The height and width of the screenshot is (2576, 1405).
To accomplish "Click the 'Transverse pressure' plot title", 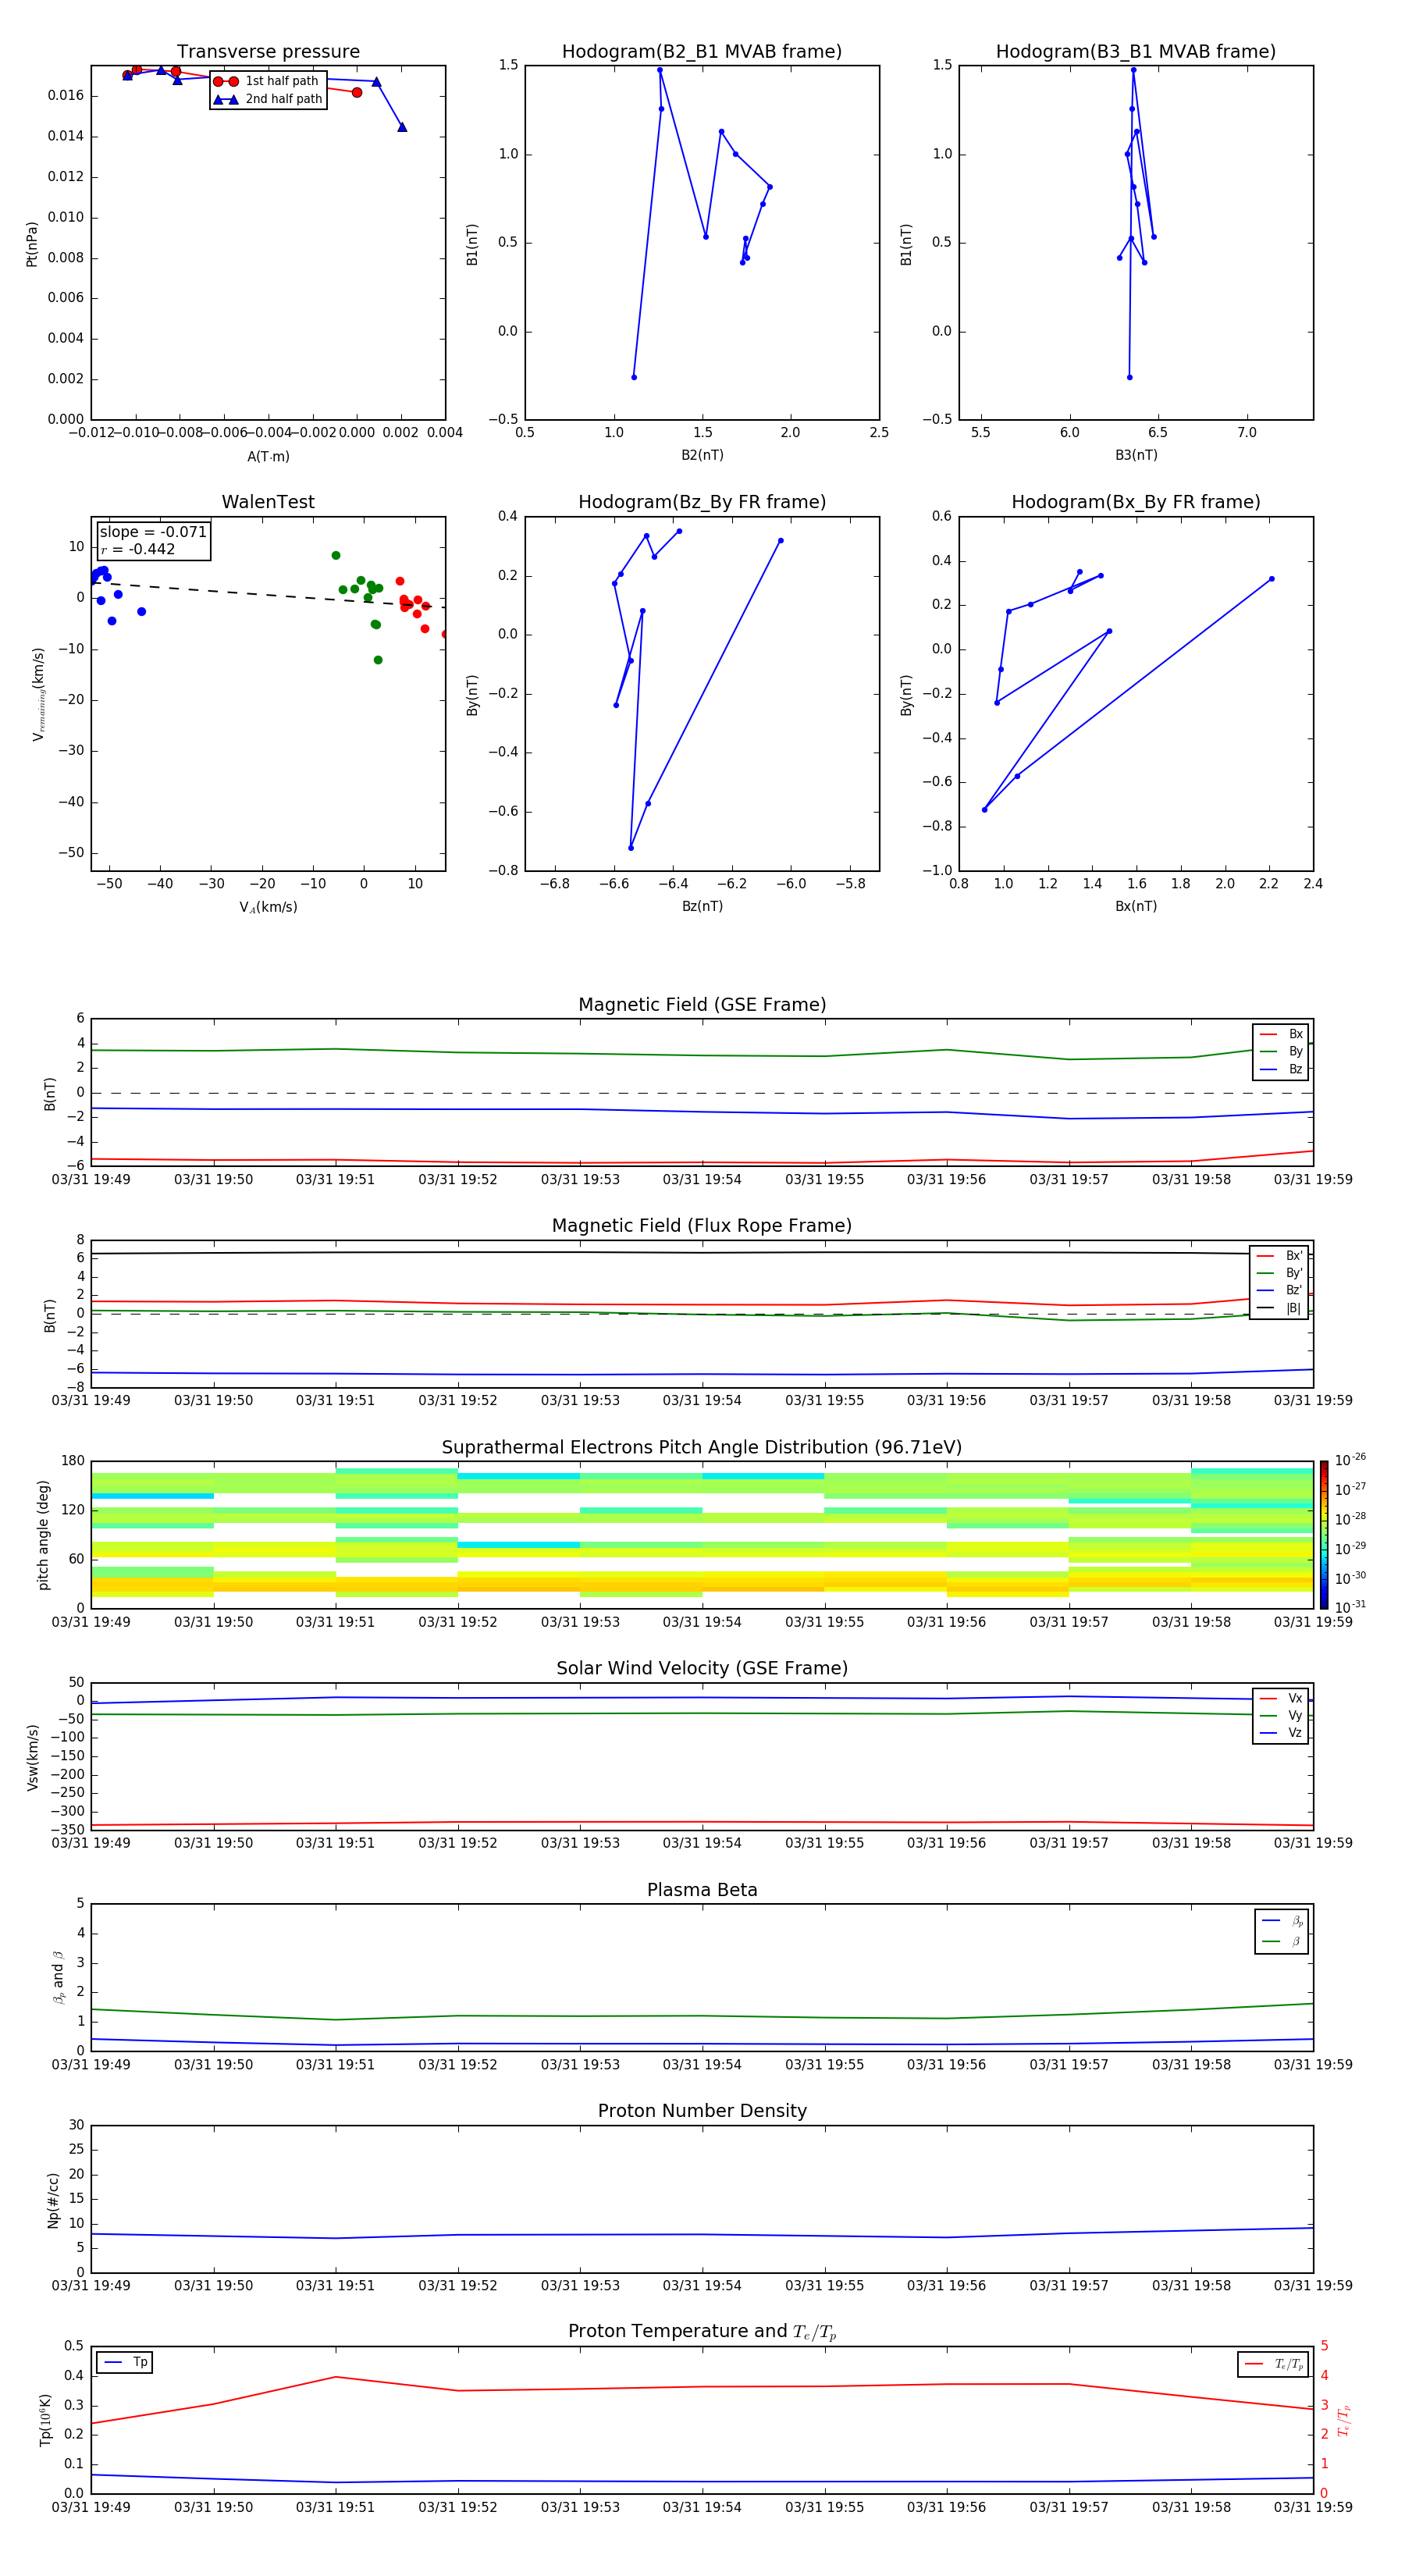I will pyautogui.click(x=268, y=52).
